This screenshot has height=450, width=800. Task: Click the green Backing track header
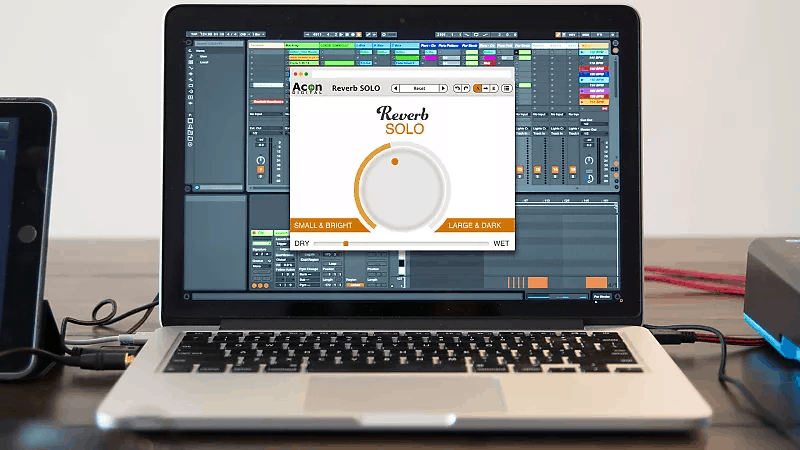click(x=302, y=45)
